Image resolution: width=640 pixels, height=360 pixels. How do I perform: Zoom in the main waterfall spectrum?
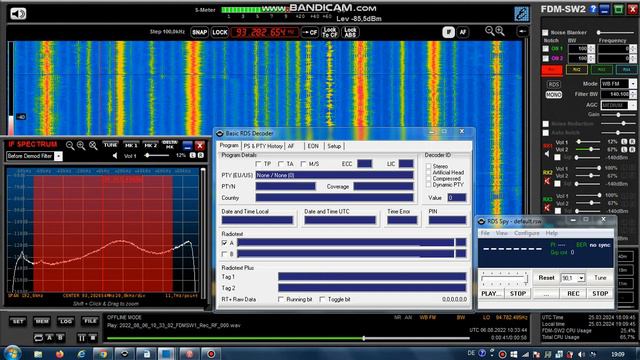[x=500, y=31]
